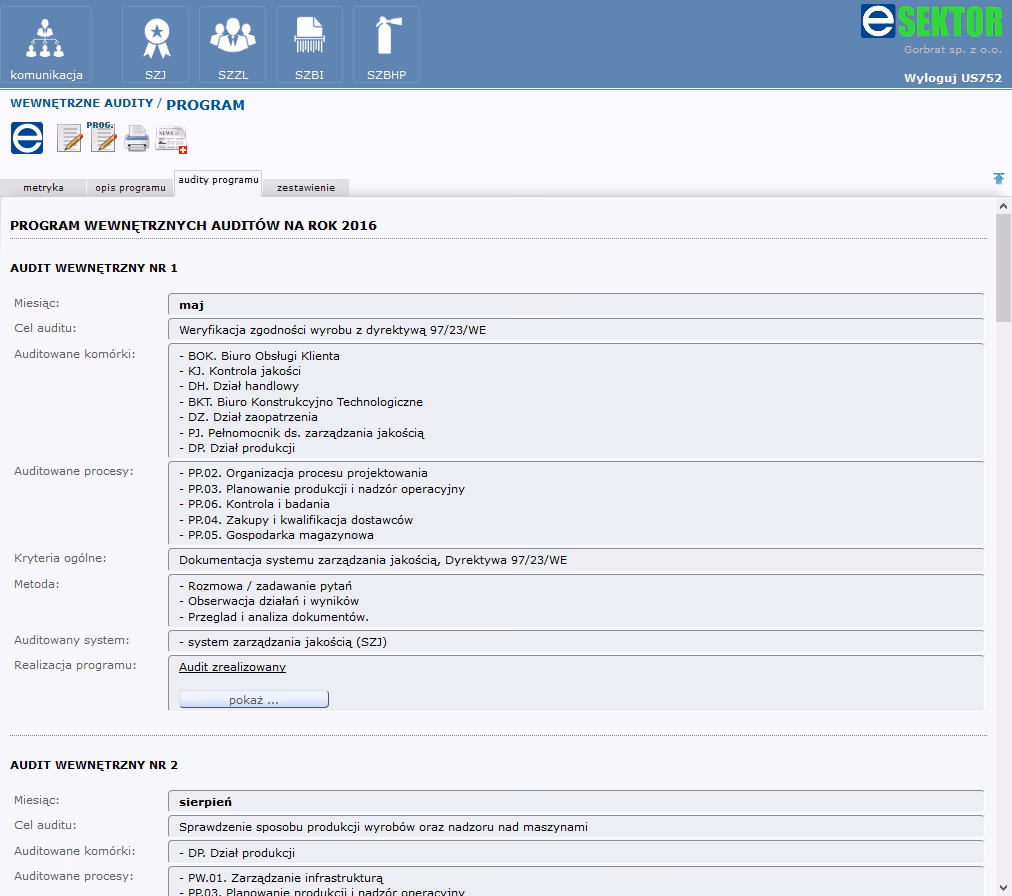The height and width of the screenshot is (896, 1012).
Task: Switch to the opis programu tab
Action: coord(130,188)
